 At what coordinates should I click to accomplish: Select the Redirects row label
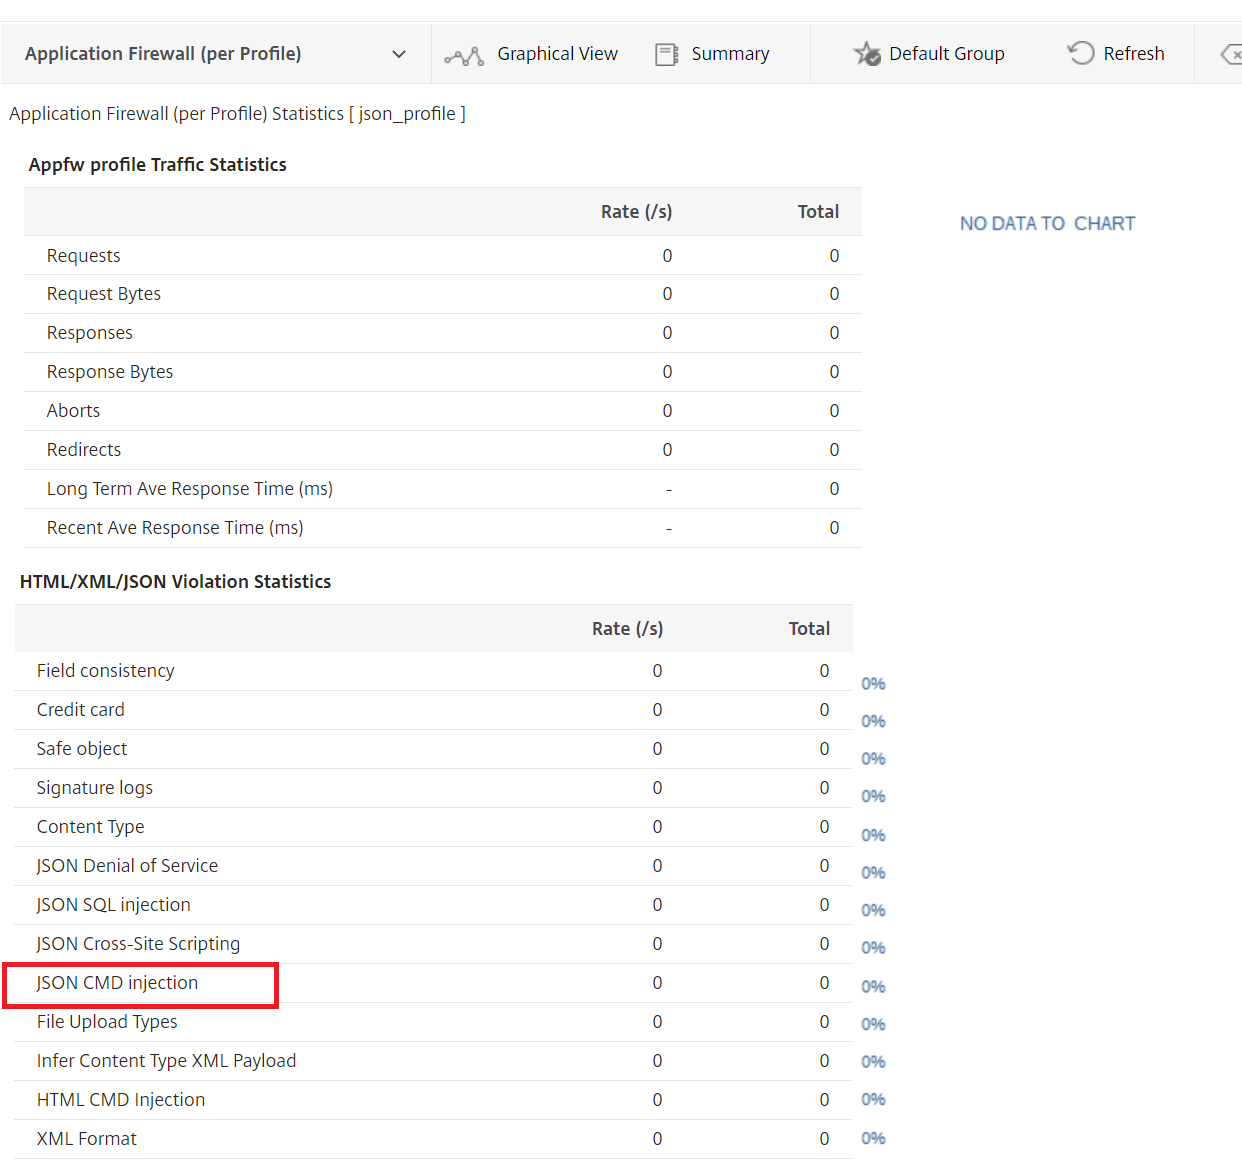click(84, 450)
